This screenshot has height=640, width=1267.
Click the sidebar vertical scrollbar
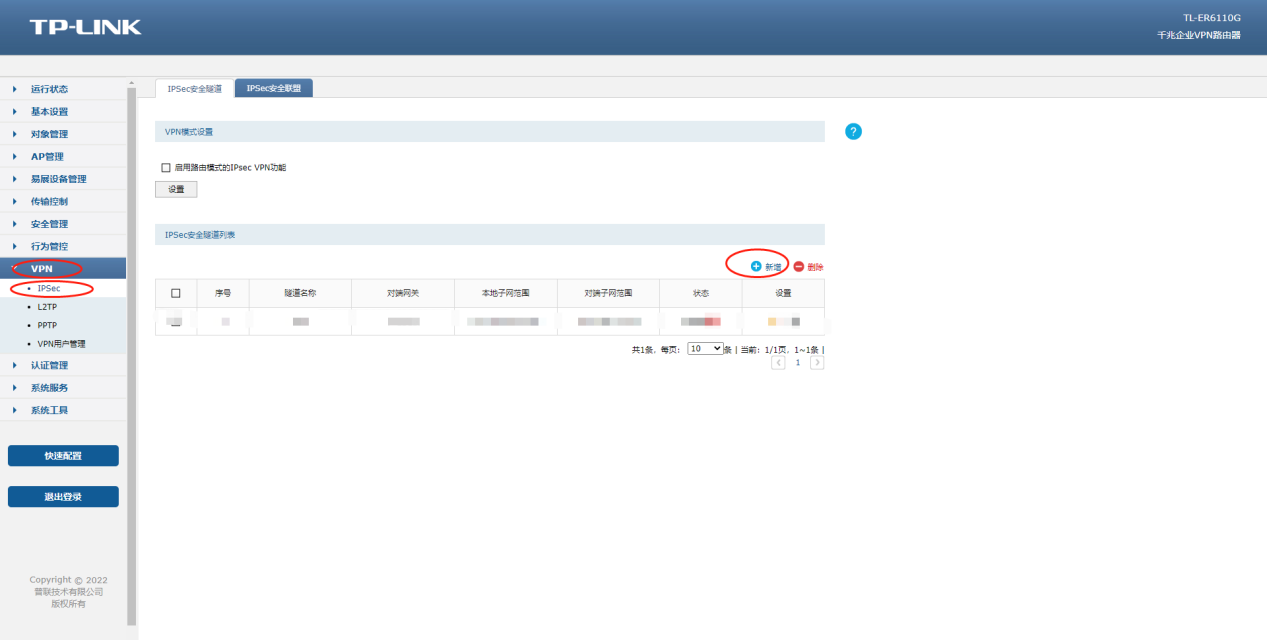click(x=131, y=350)
